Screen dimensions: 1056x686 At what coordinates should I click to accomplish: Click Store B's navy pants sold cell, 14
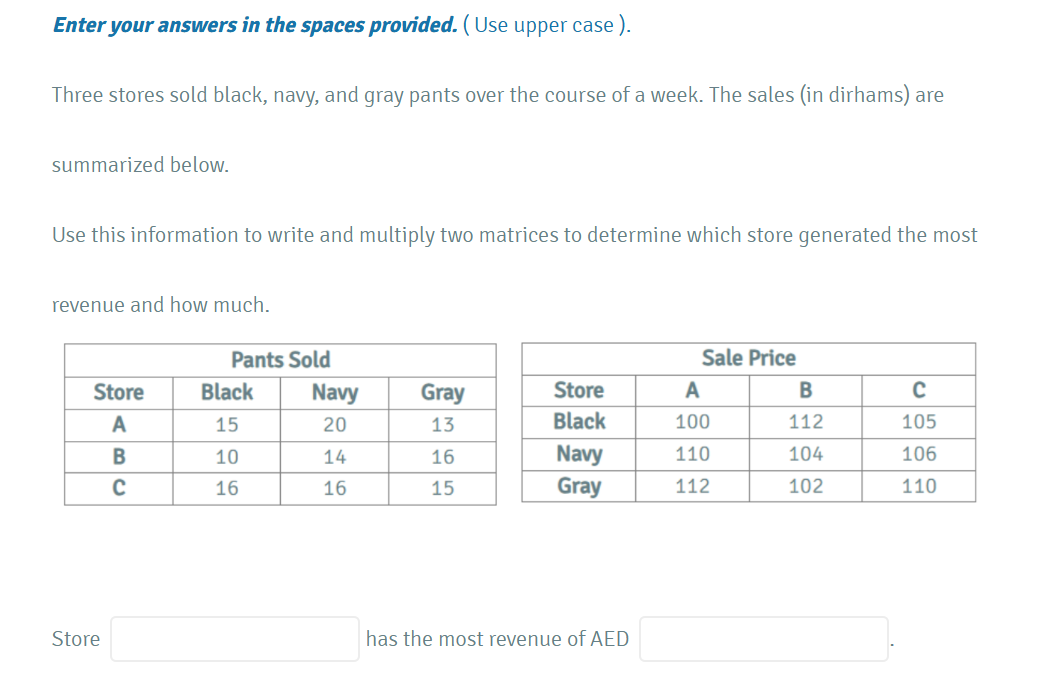click(335, 457)
